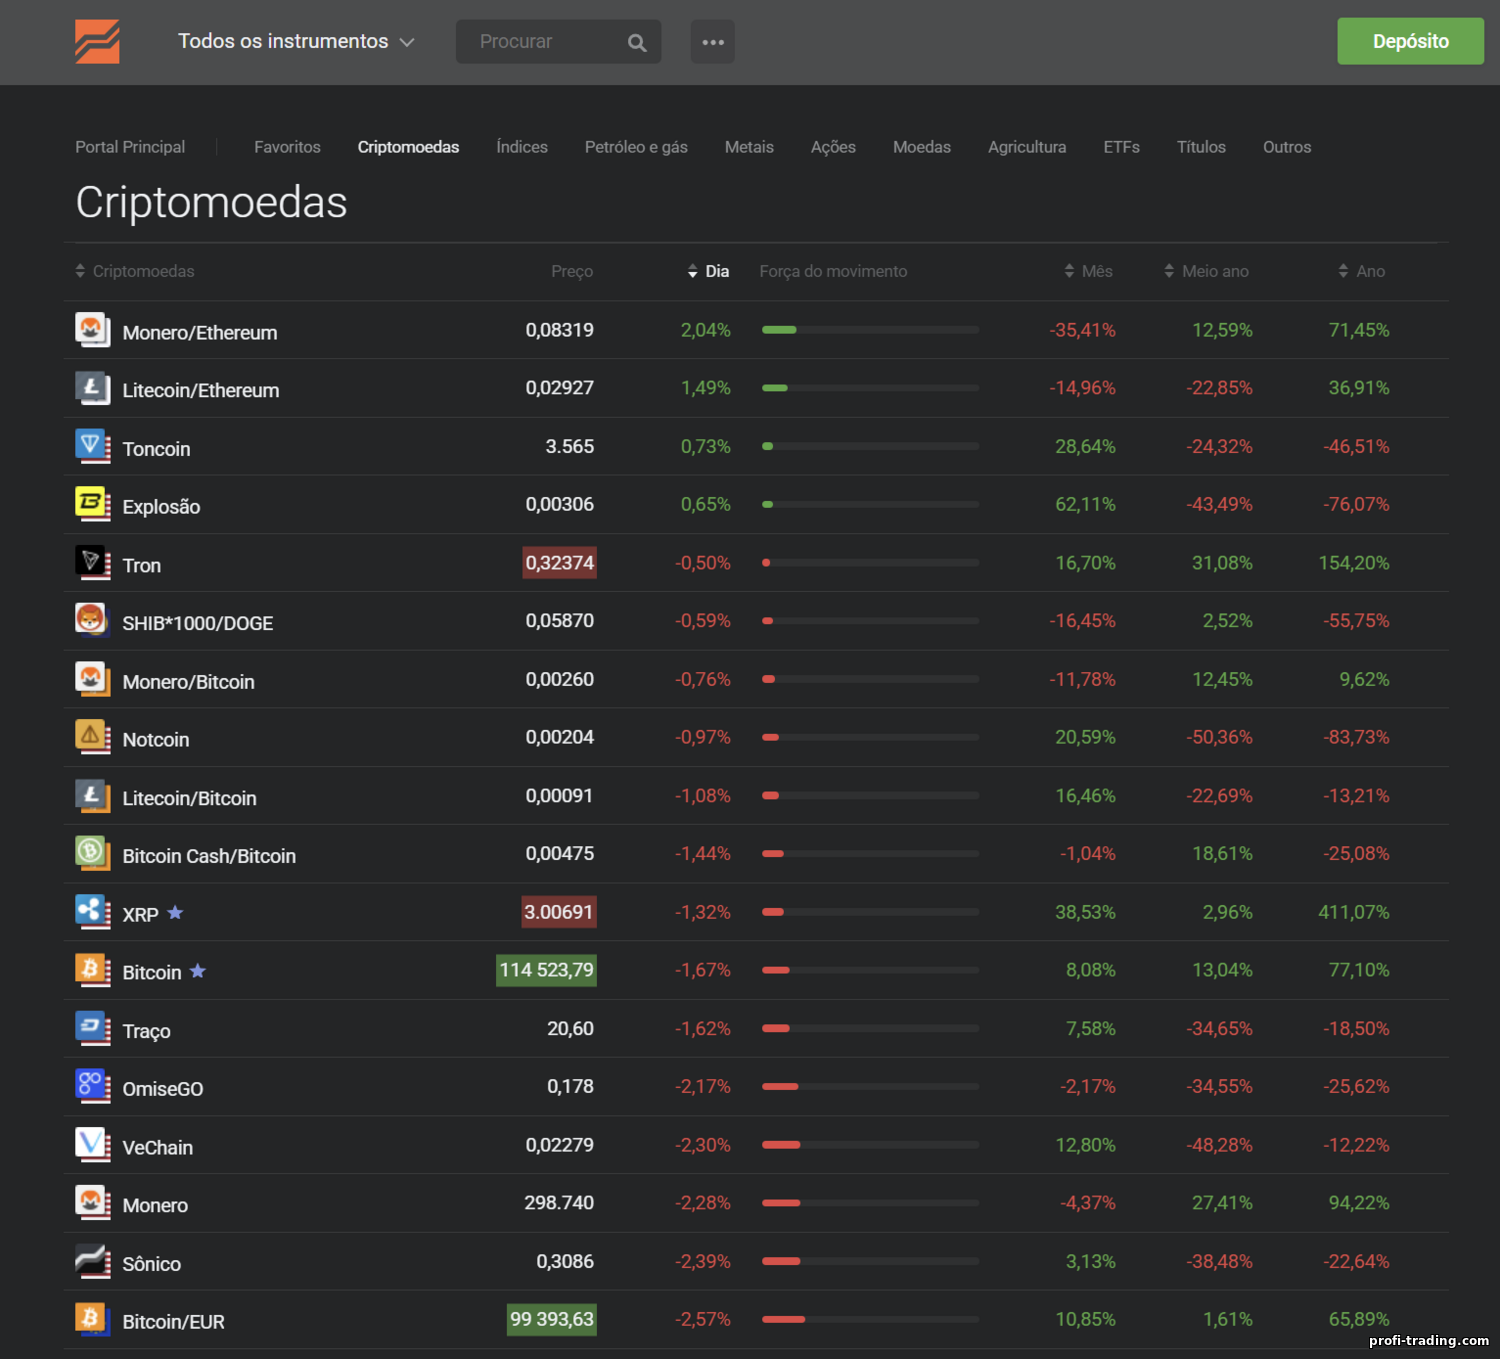
Task: Click the SHIB*1000/DOGE coin icon
Action: click(93, 620)
